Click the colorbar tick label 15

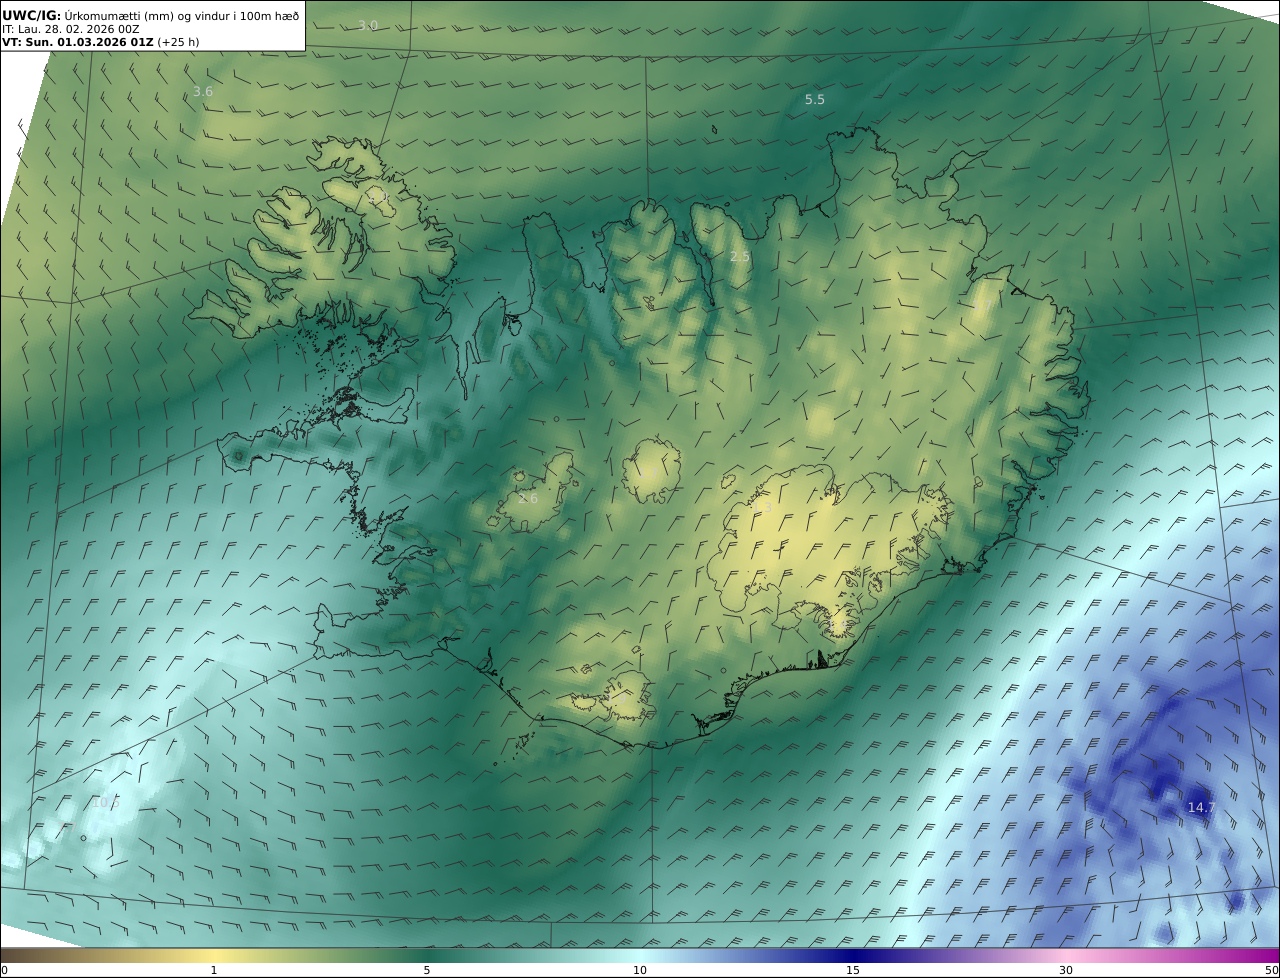click(x=853, y=970)
